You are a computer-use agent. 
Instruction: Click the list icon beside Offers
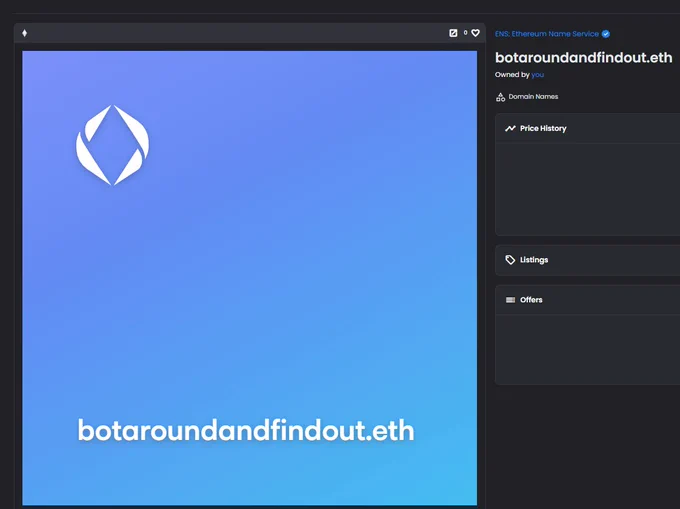pyautogui.click(x=510, y=300)
